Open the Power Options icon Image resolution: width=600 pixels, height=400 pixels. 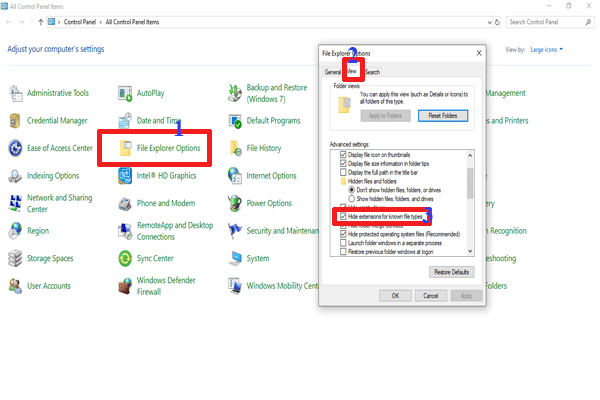[235, 203]
